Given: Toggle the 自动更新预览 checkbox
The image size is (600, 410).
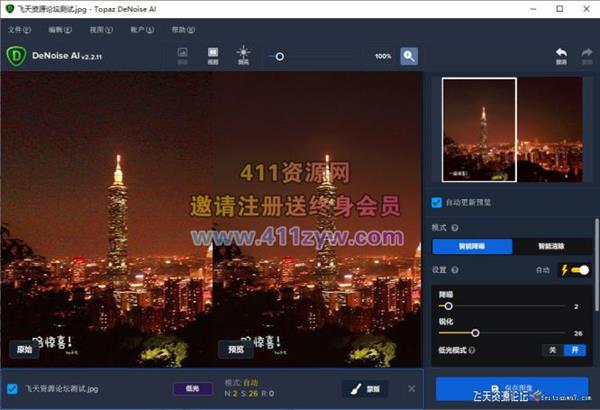Looking at the screenshot, I should click(x=437, y=203).
